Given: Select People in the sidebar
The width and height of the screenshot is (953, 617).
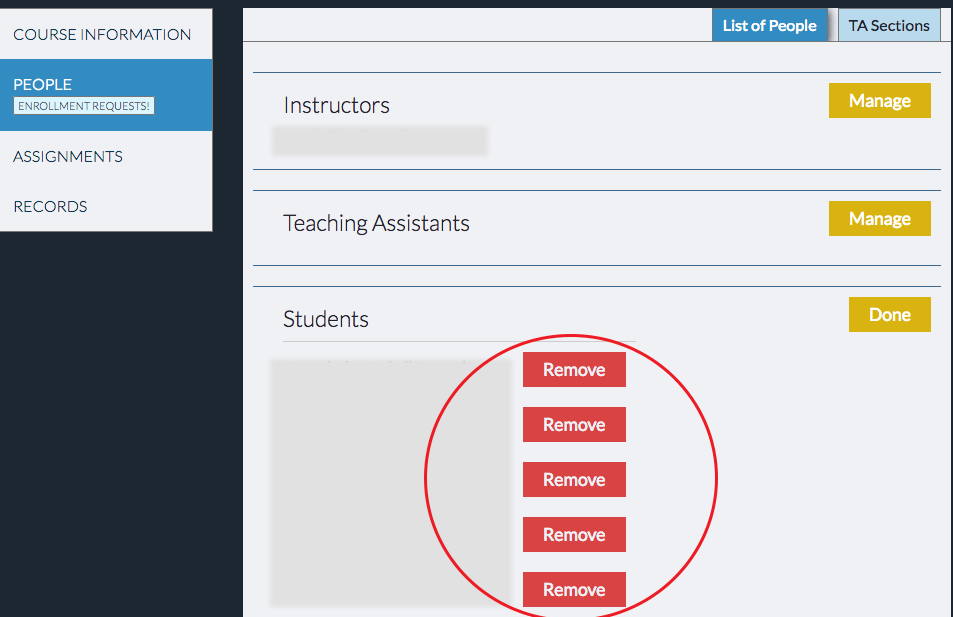Looking at the screenshot, I should pyautogui.click(x=43, y=85).
